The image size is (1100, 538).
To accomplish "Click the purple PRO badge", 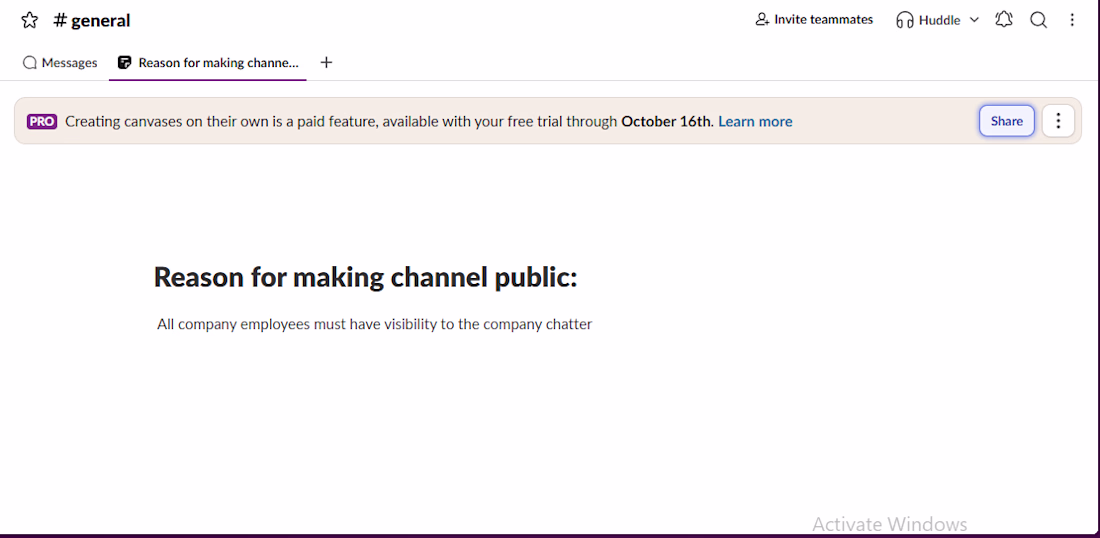I will (42, 121).
